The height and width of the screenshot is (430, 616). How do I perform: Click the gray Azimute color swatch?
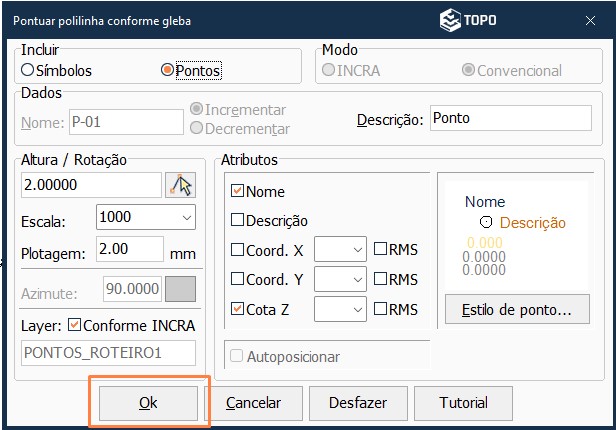coord(180,289)
